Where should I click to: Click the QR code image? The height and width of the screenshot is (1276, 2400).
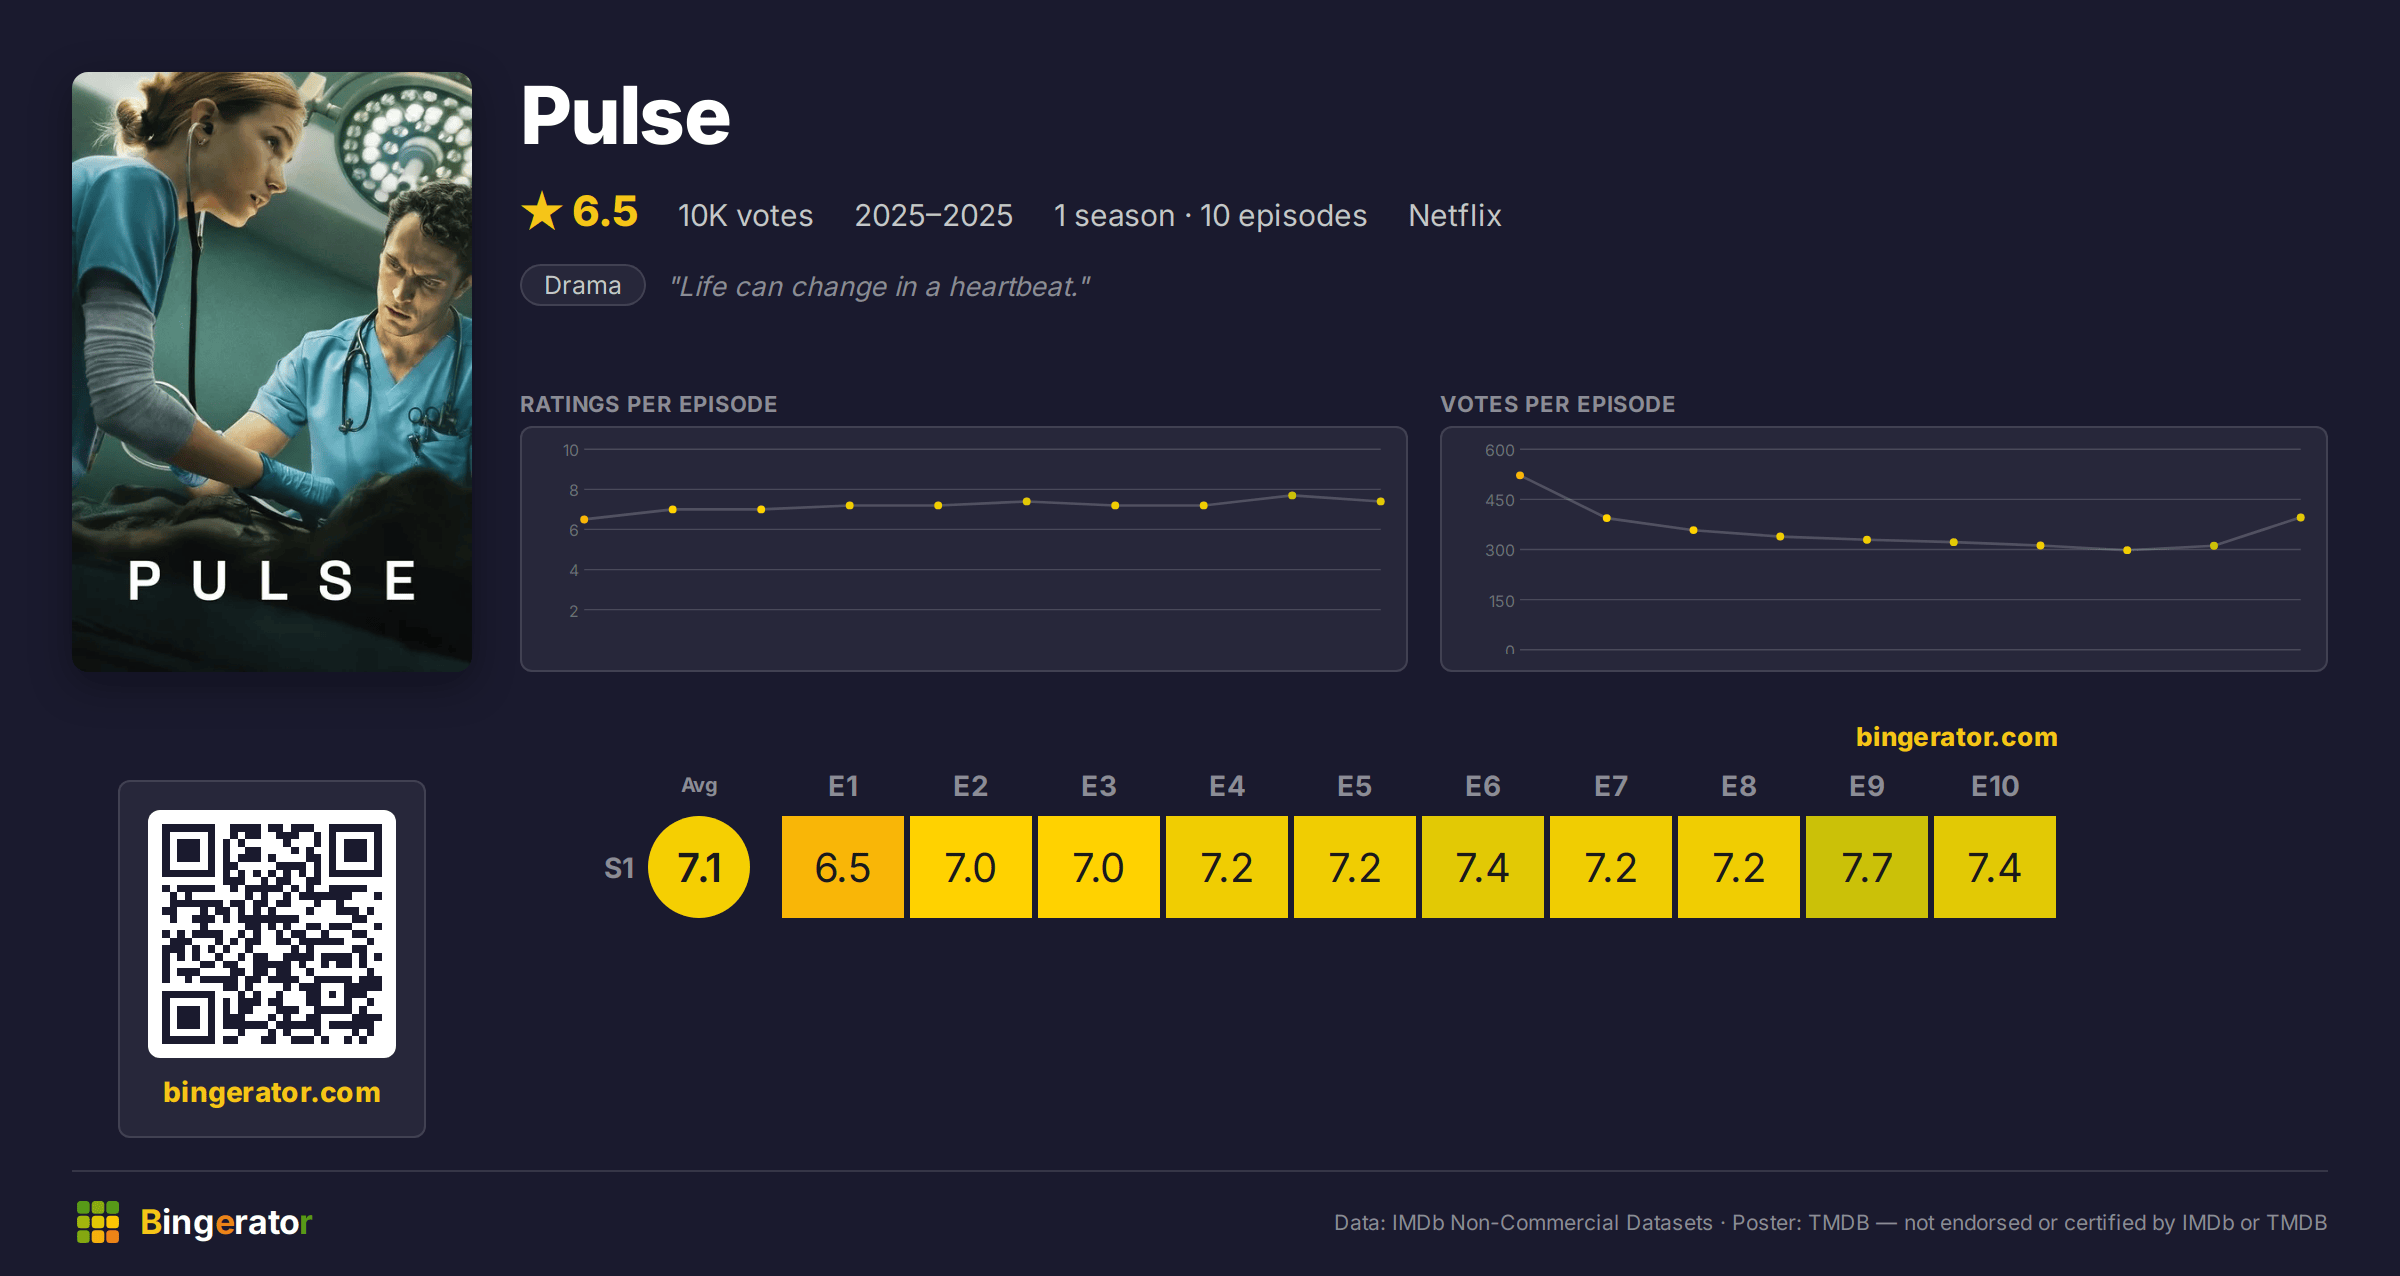[272, 934]
